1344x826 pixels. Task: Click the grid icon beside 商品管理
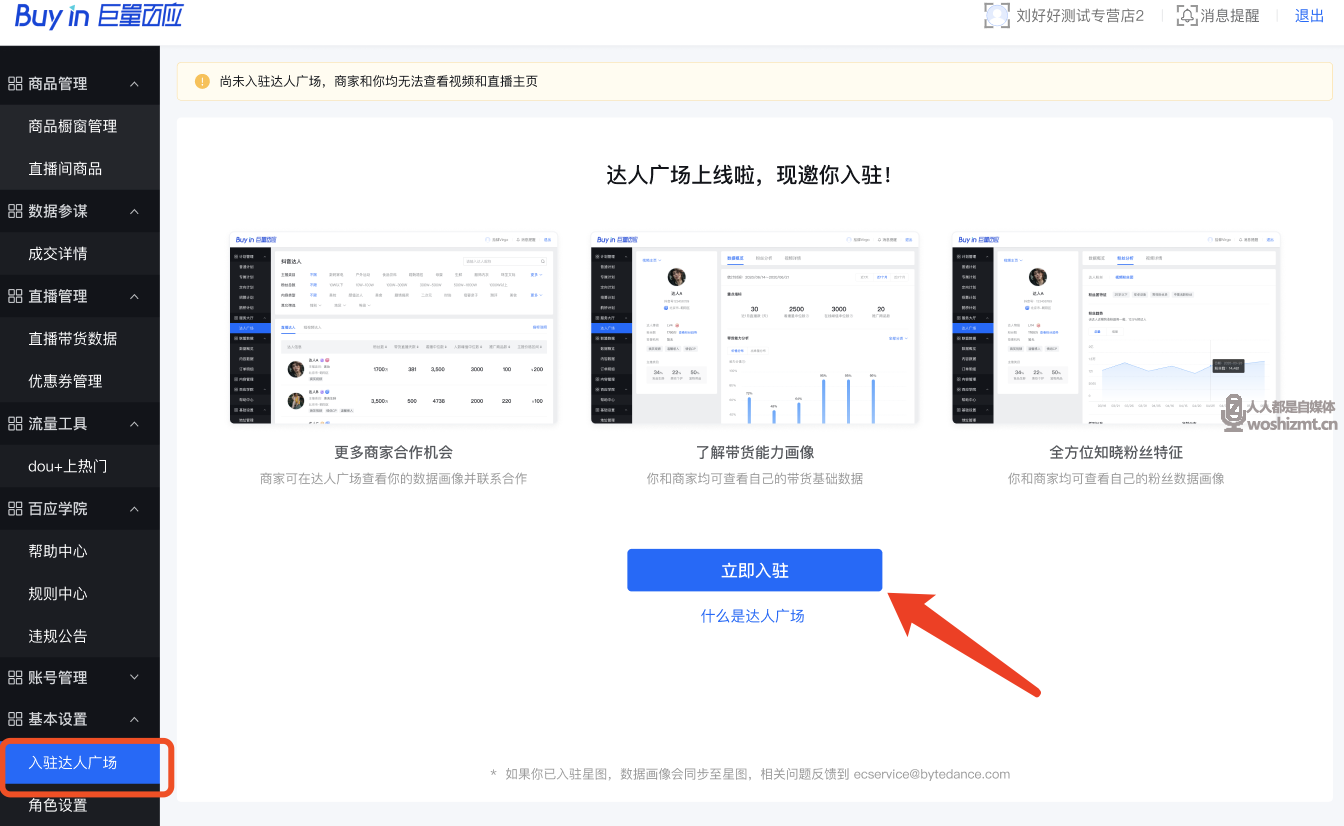[15, 84]
